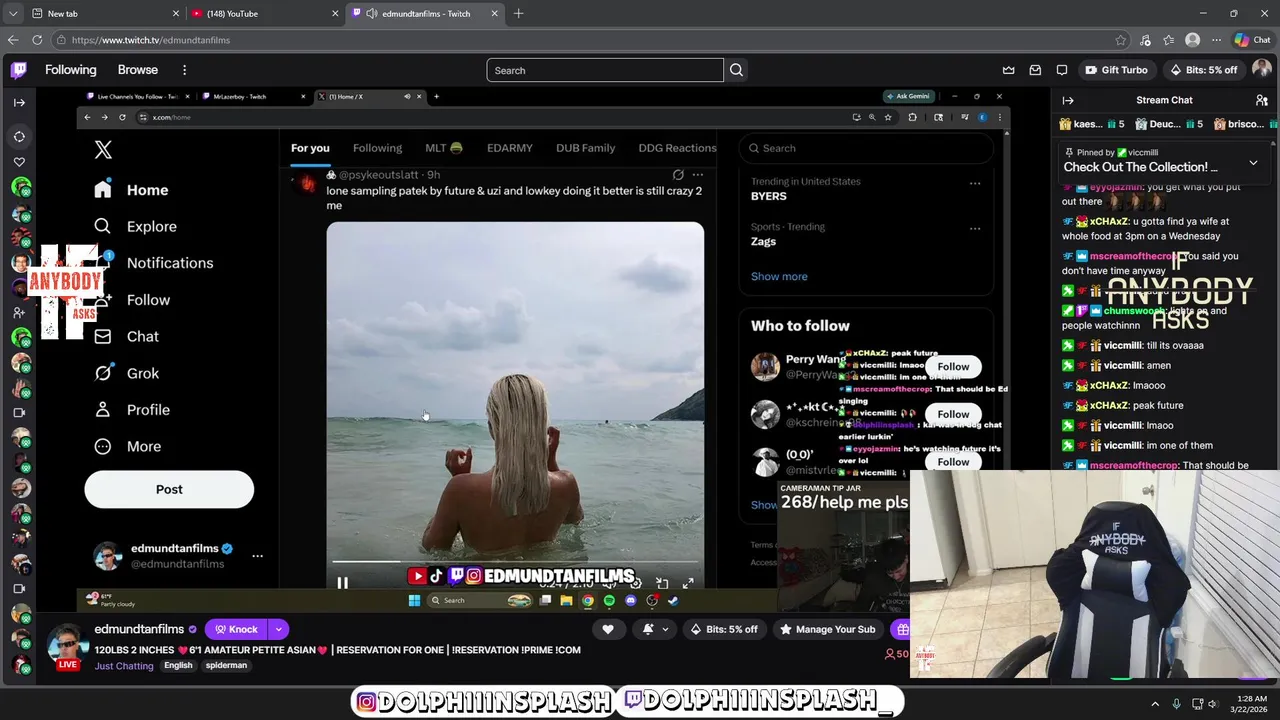
Task: Open a new browser tab plus
Action: coord(518,13)
